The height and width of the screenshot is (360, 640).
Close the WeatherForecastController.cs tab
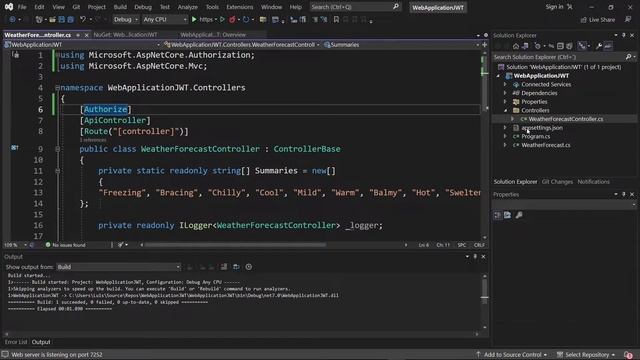(x=86, y=36)
